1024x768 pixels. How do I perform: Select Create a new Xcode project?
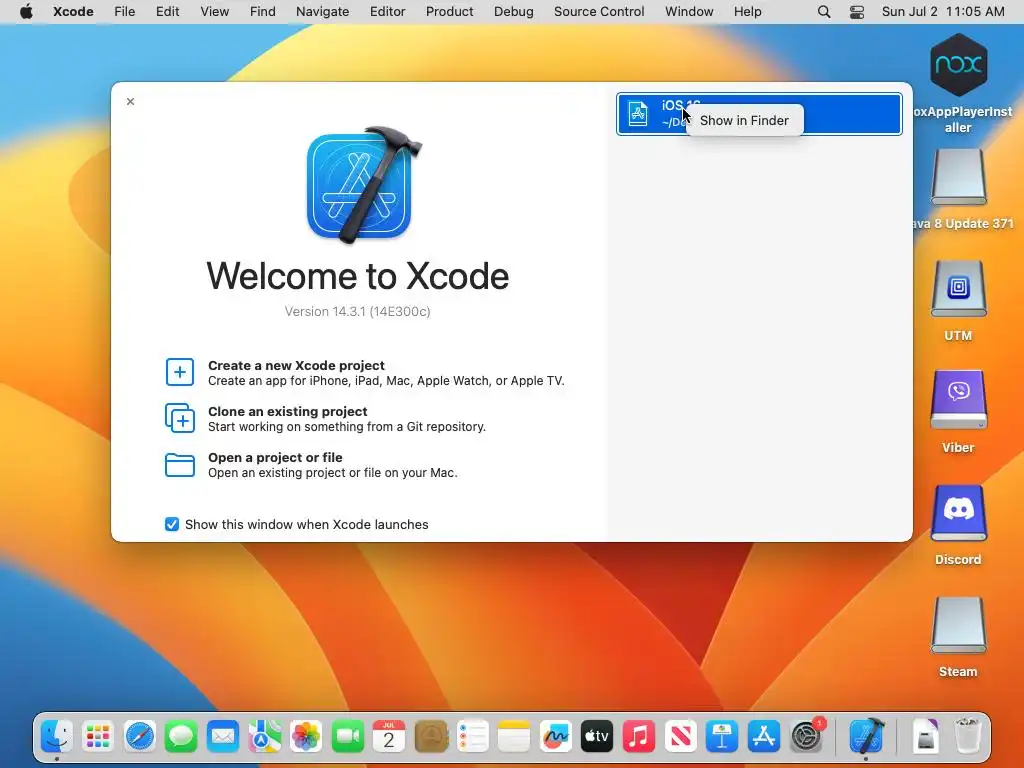365,372
